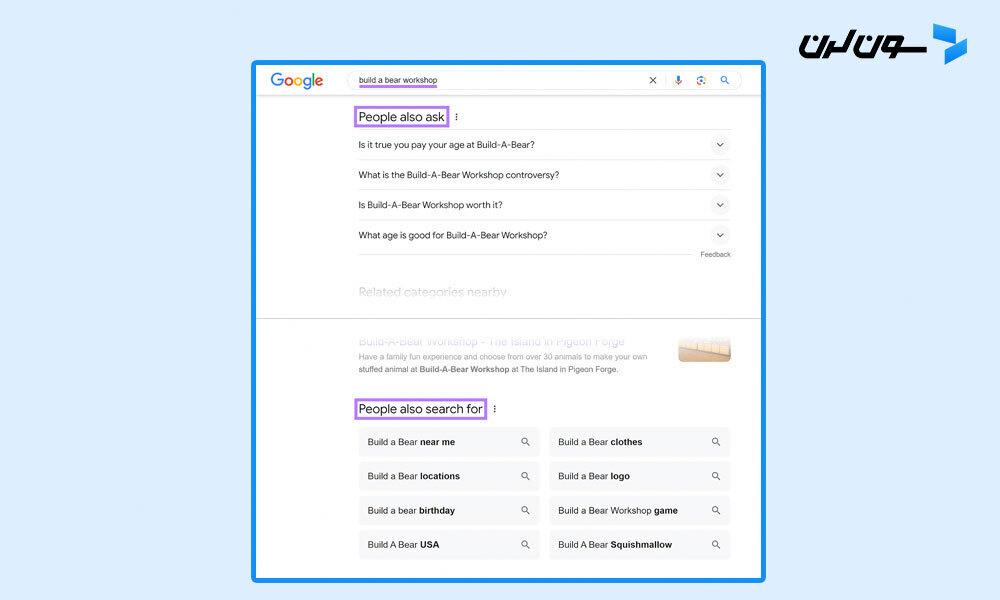Click the magnifier icon in the Workshop game suggestion
The height and width of the screenshot is (600, 1000).
pyautogui.click(x=716, y=511)
